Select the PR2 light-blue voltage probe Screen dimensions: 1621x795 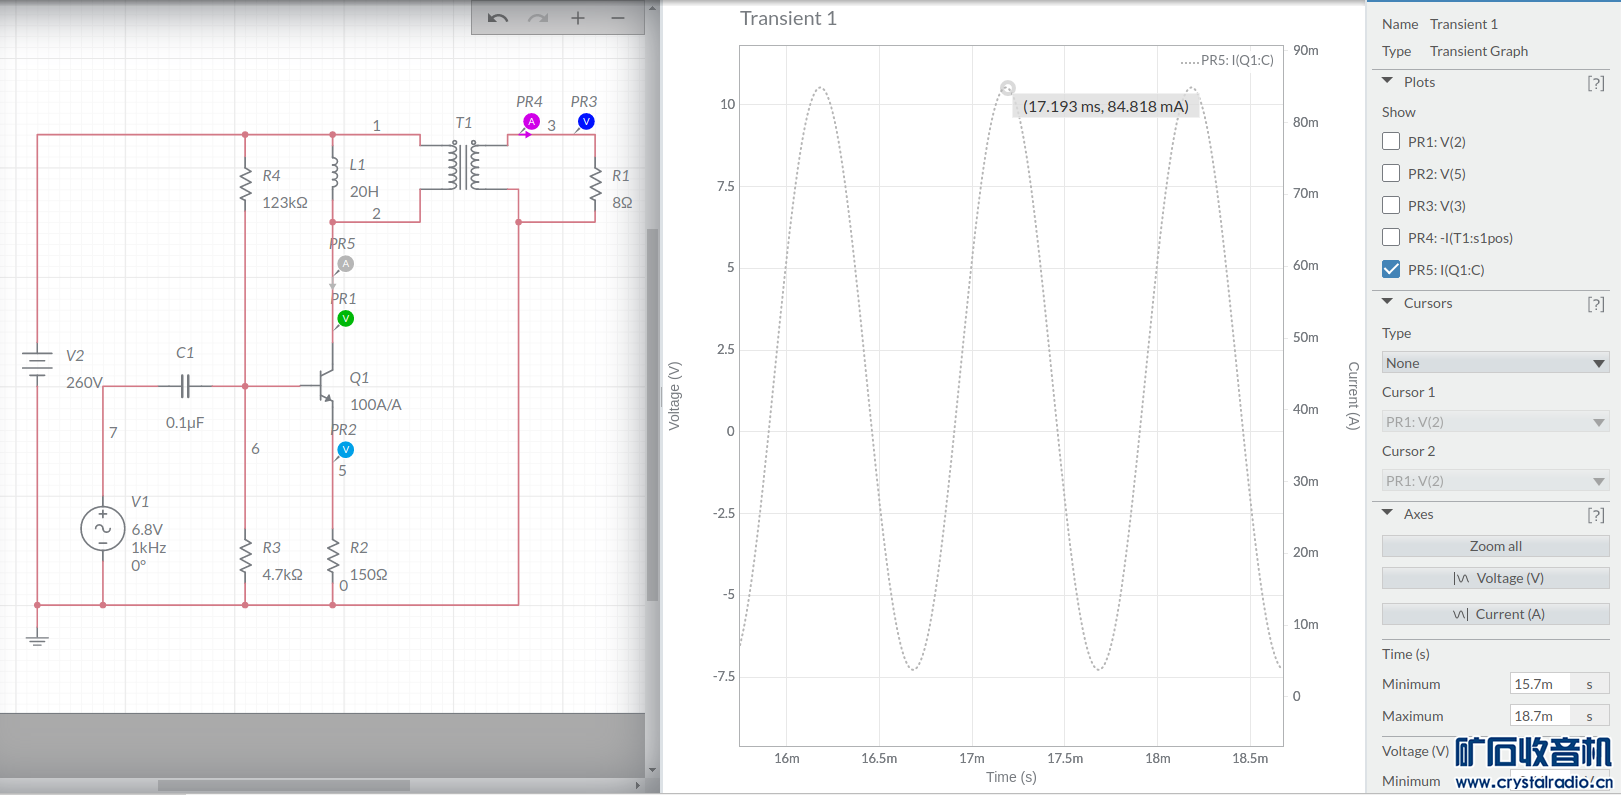(345, 450)
